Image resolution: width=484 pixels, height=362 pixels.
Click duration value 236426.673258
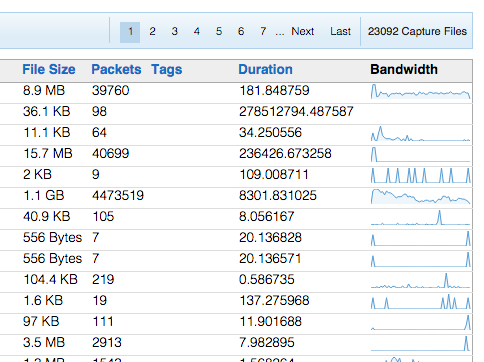[x=285, y=154]
